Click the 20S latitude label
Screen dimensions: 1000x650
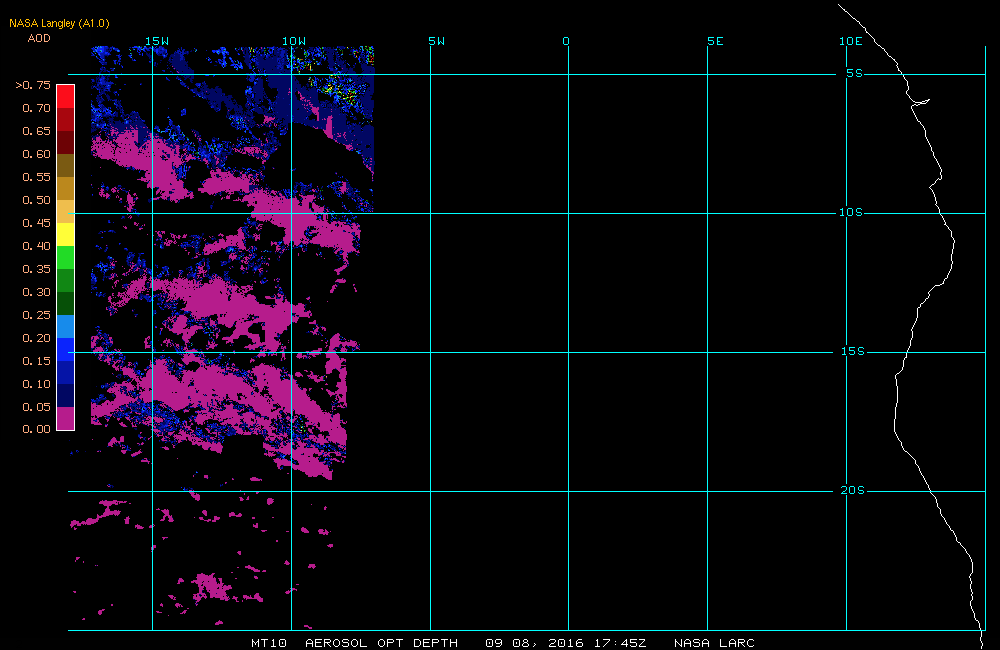tap(853, 490)
